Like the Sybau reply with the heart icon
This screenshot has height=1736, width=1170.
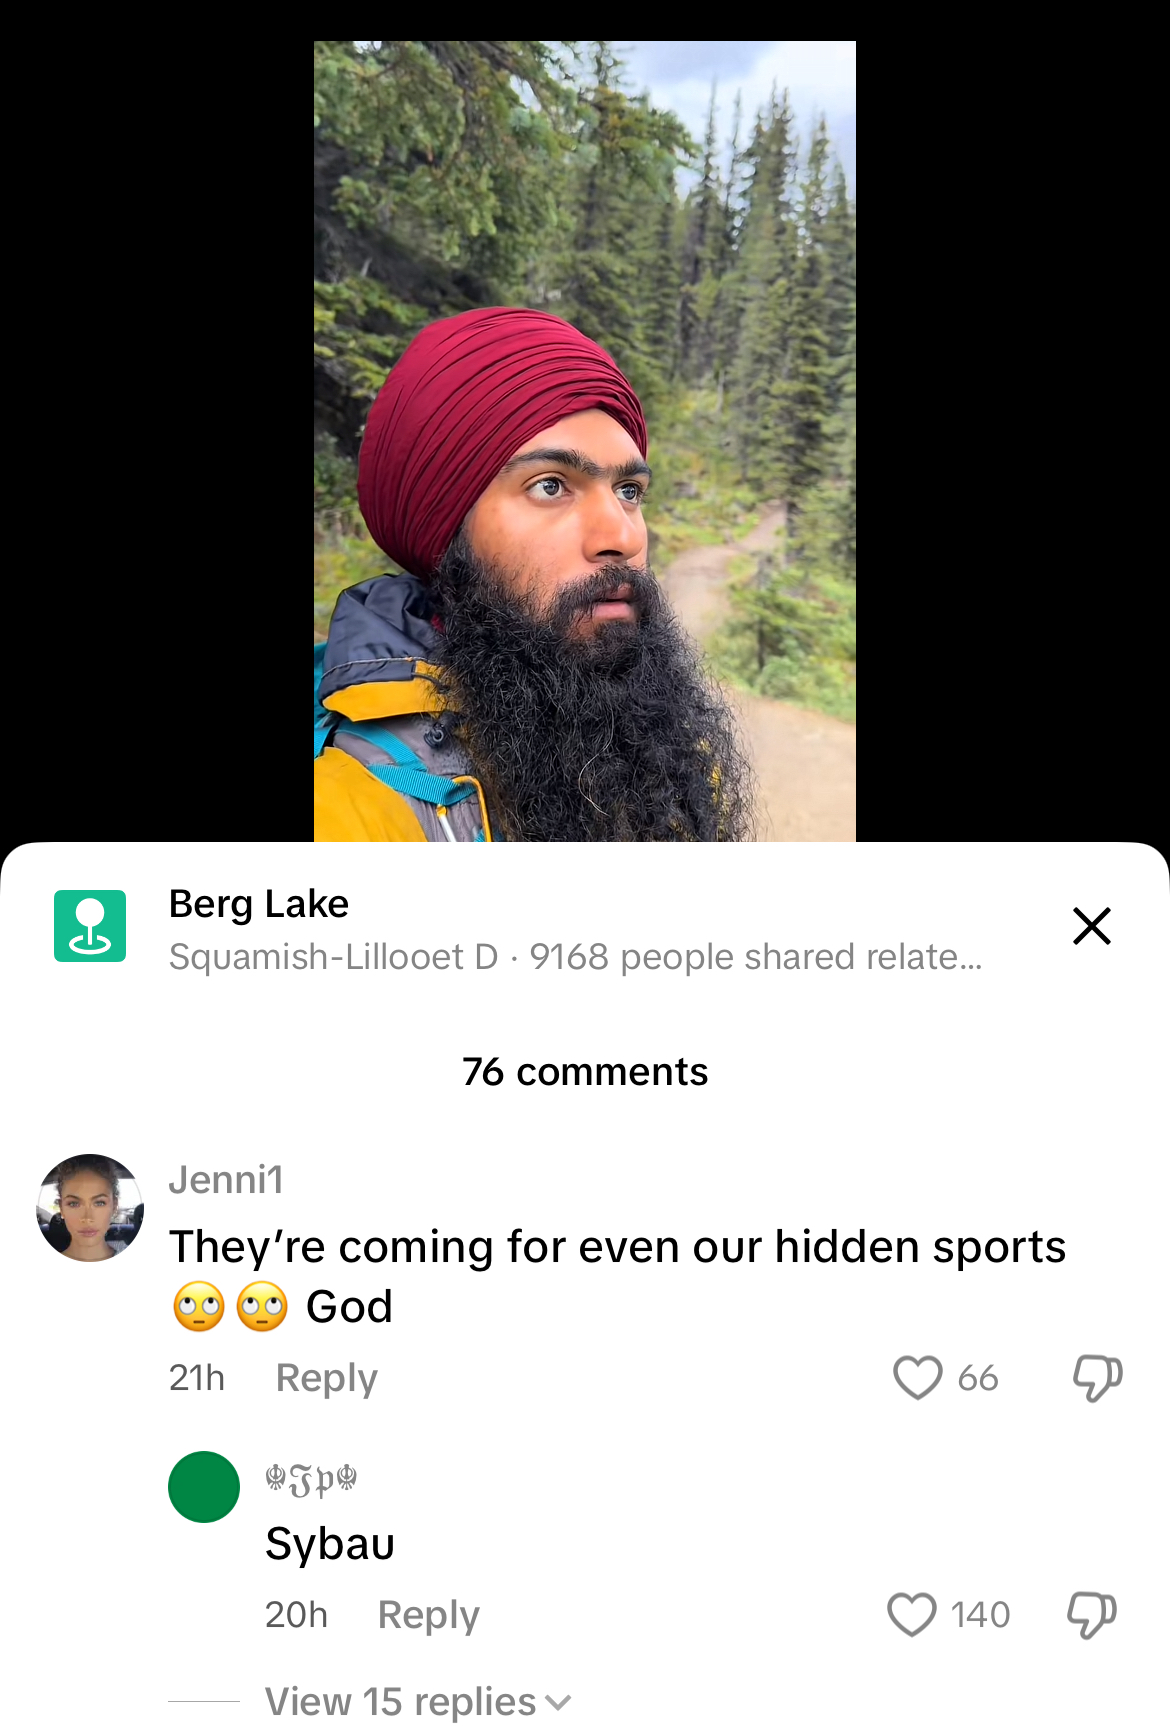(911, 1614)
